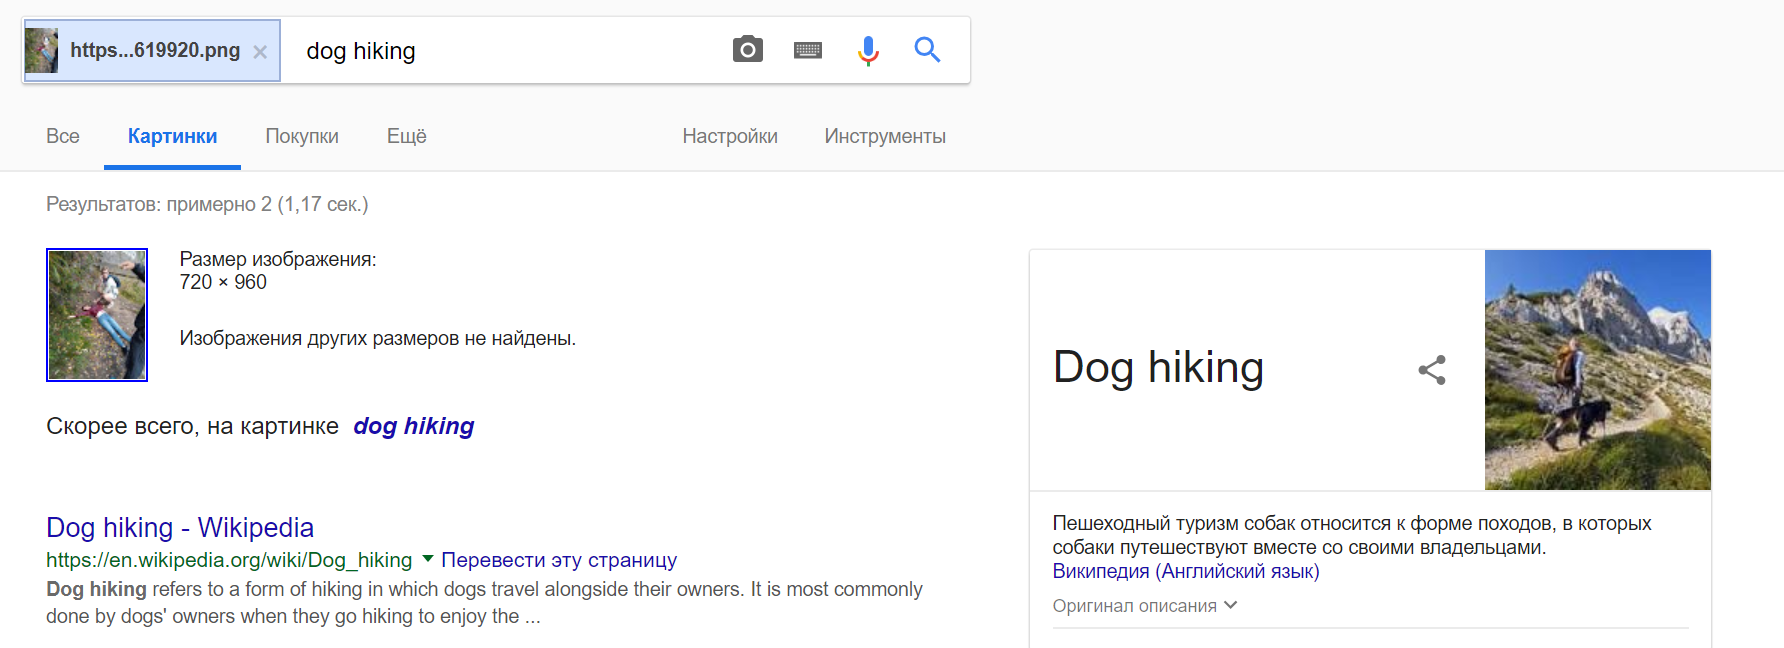Click the dog hiking best guess link
This screenshot has width=1784, height=648.
pyautogui.click(x=413, y=426)
